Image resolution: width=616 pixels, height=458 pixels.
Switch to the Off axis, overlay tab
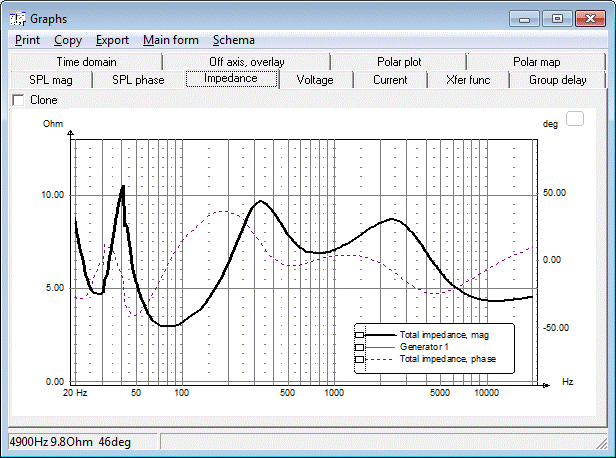247,62
